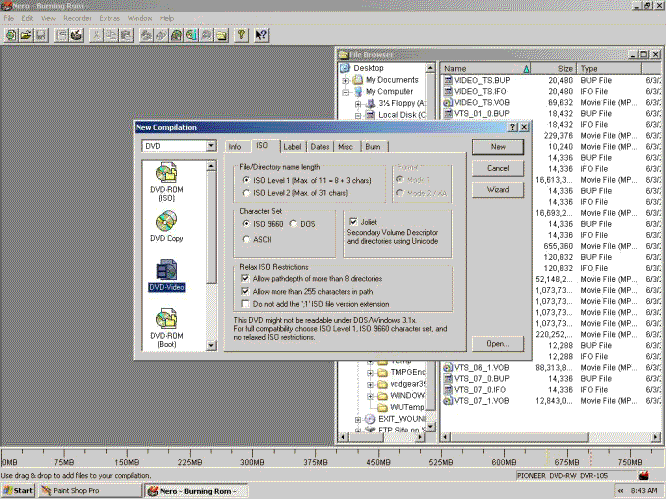Switch to the Burn tab
Image resolution: width=666 pixels, height=499 pixels.
coord(373,147)
